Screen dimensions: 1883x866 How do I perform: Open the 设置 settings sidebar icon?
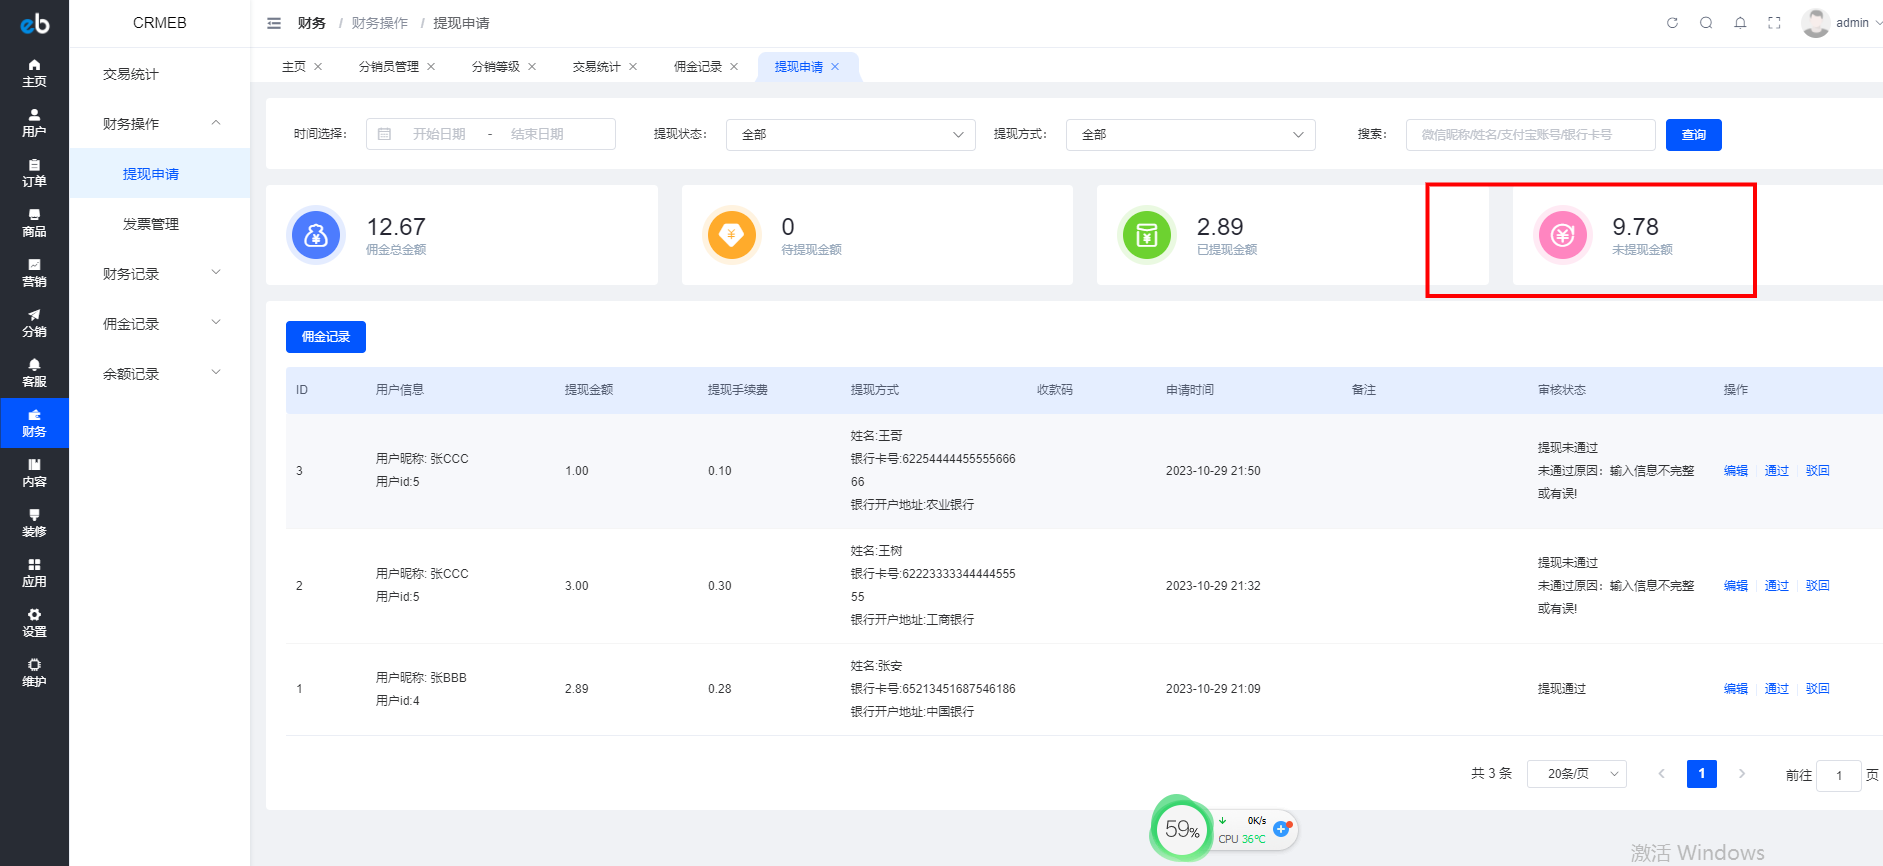click(34, 623)
